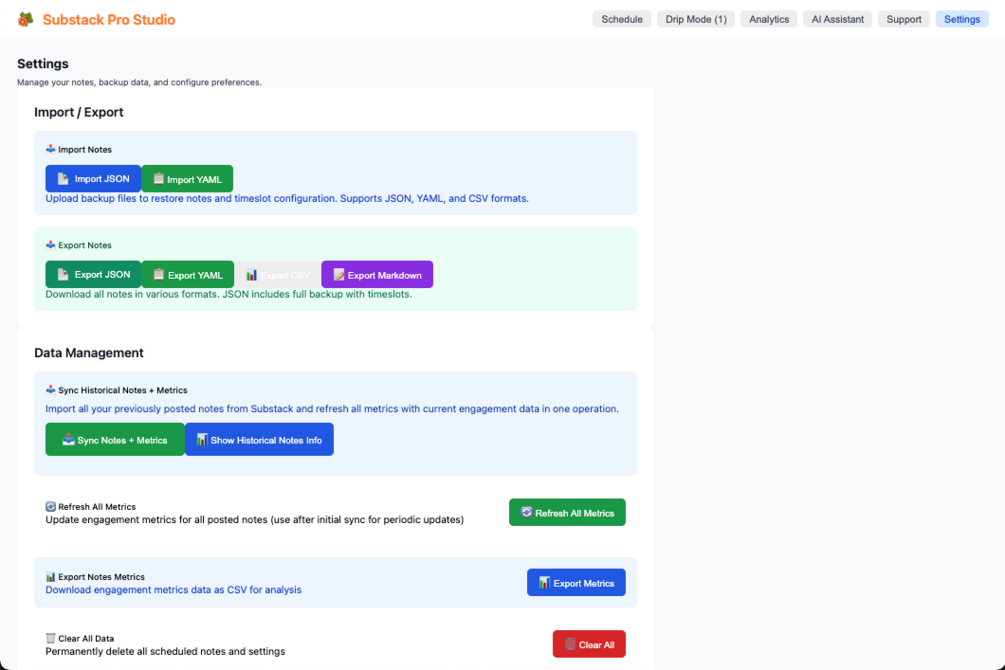Click the Export Metrics button
The image size is (1005, 670).
(x=576, y=583)
